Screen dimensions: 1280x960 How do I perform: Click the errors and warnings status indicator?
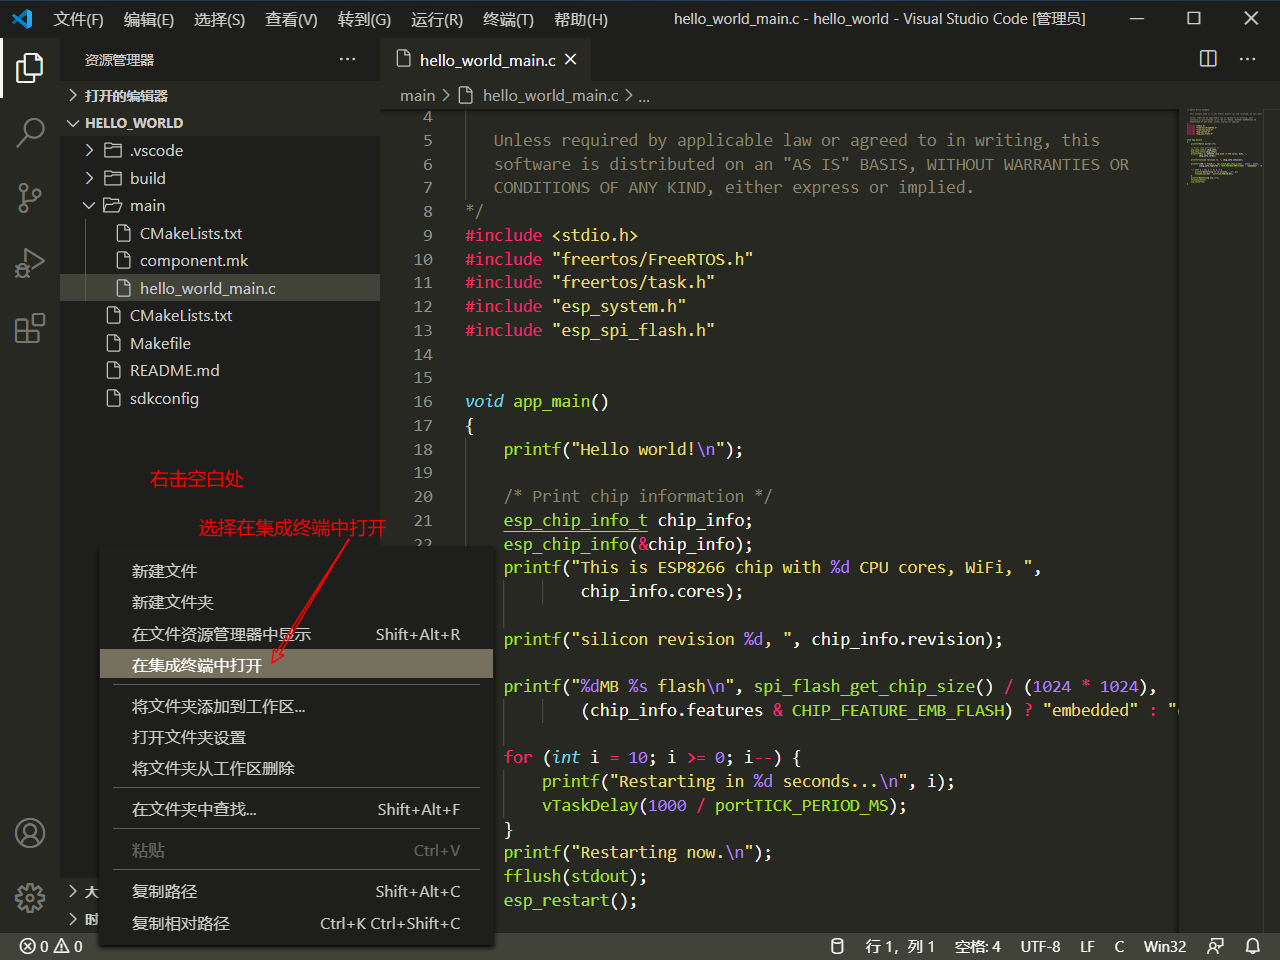click(x=51, y=946)
